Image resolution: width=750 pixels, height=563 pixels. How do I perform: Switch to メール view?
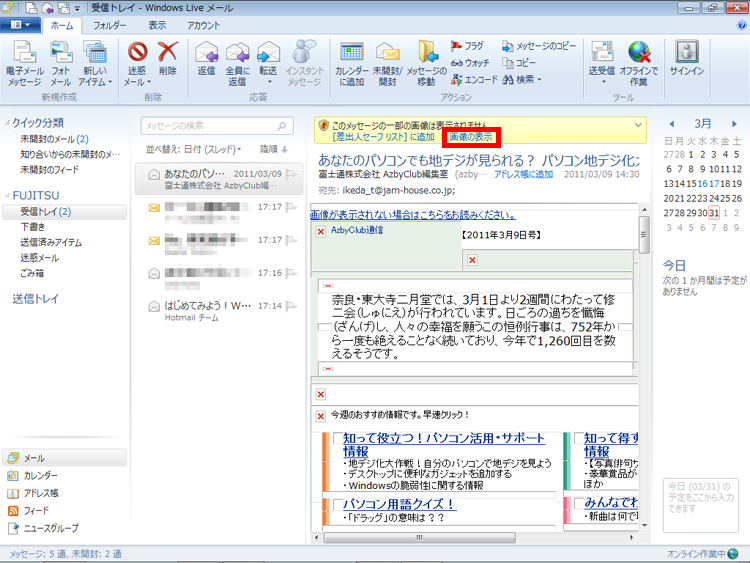pos(65,458)
